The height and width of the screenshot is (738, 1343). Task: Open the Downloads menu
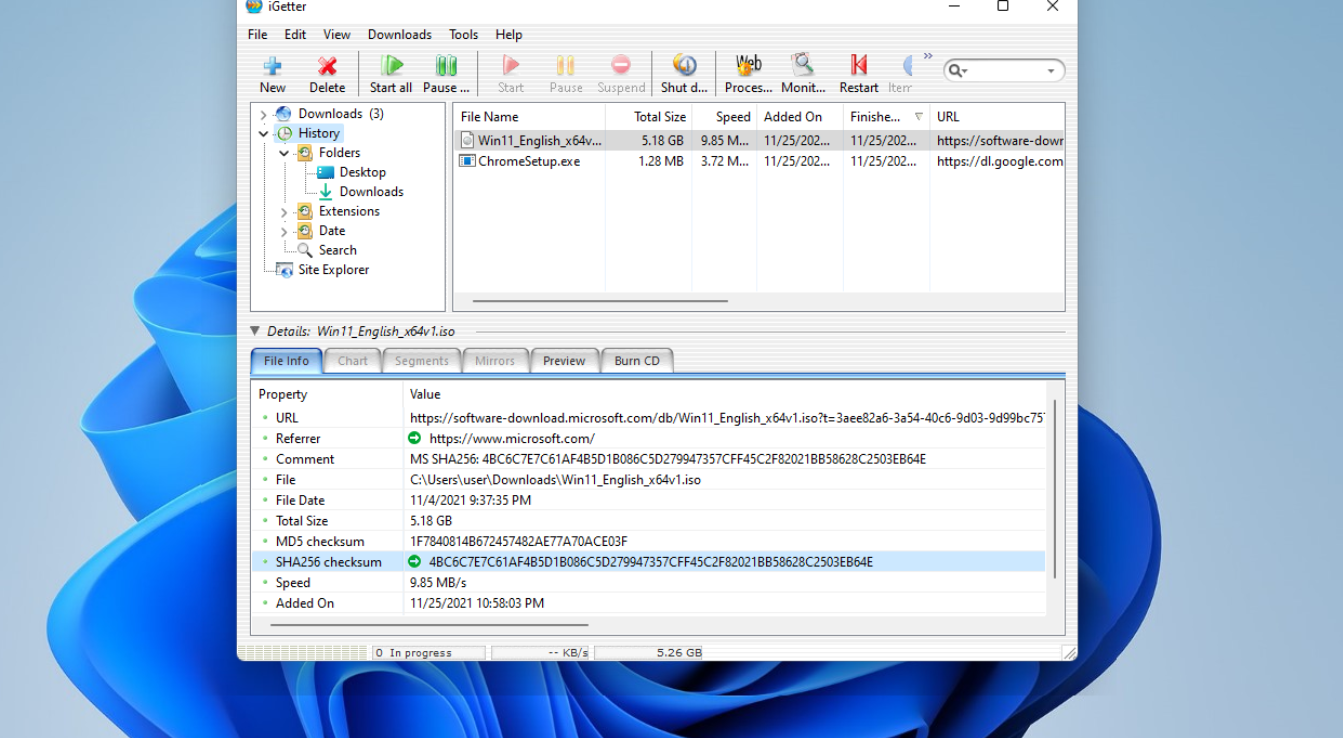pyautogui.click(x=400, y=34)
